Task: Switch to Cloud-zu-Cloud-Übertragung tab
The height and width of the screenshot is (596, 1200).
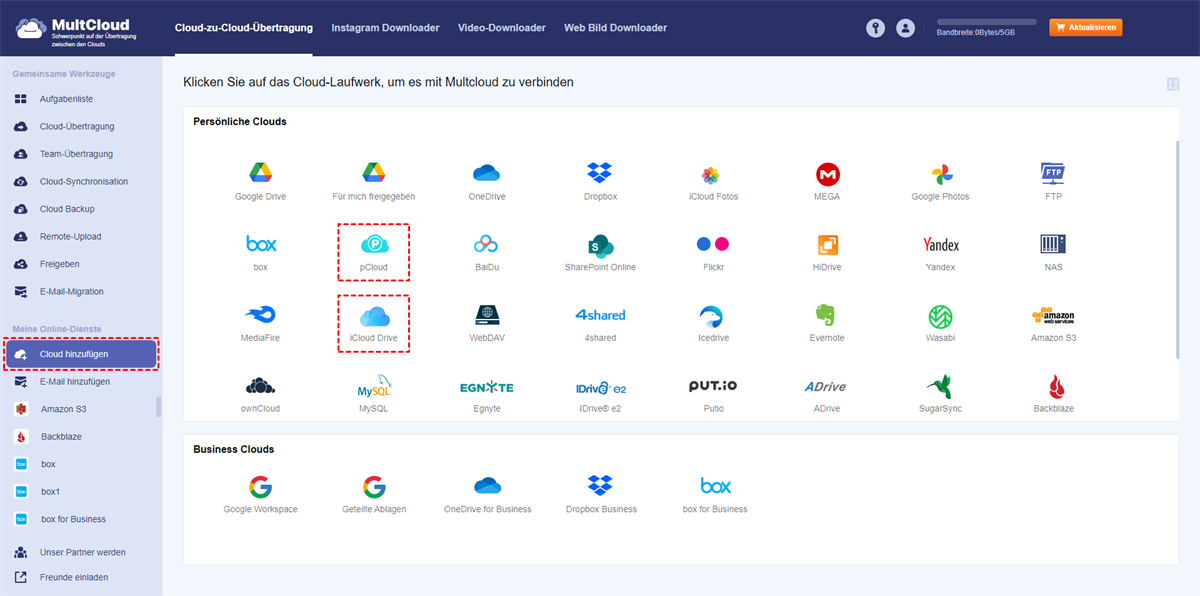Action: 243,28
